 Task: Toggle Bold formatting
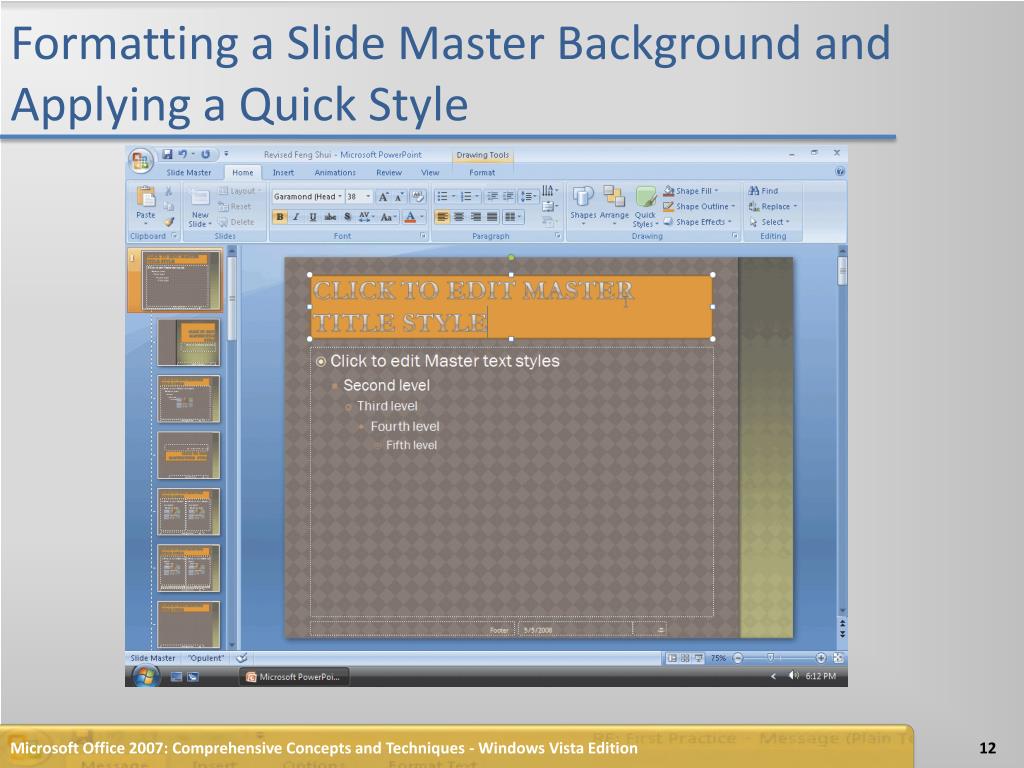point(280,217)
